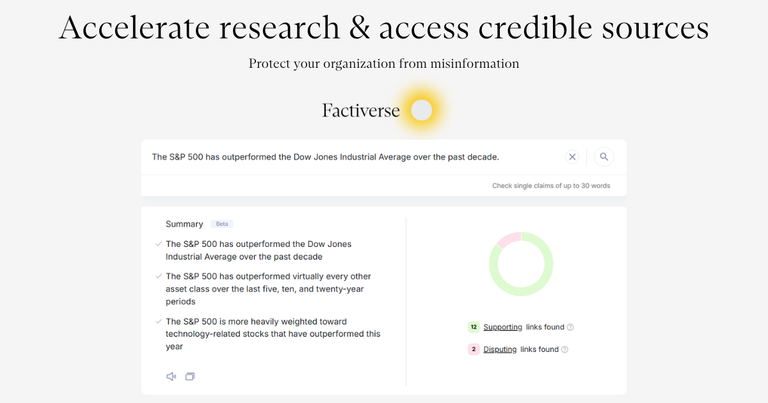Click the Summary heading

pos(184,224)
